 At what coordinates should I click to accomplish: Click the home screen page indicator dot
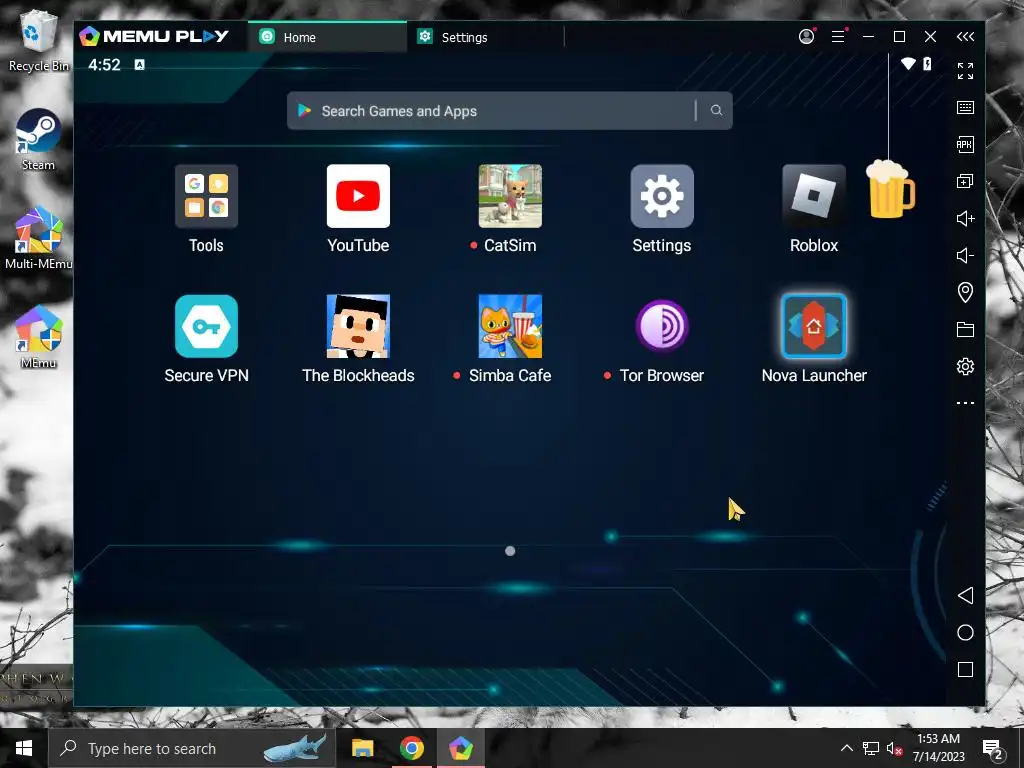[x=510, y=551]
